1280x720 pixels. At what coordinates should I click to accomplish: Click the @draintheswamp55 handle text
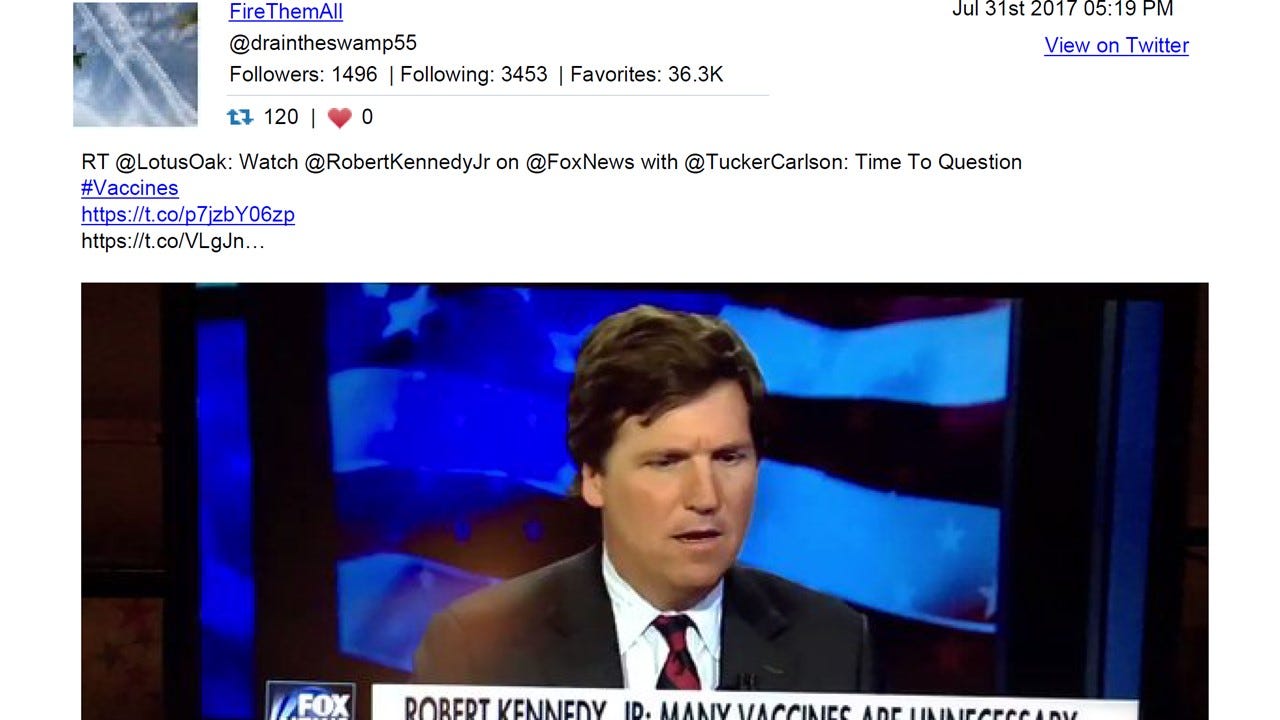pos(323,43)
